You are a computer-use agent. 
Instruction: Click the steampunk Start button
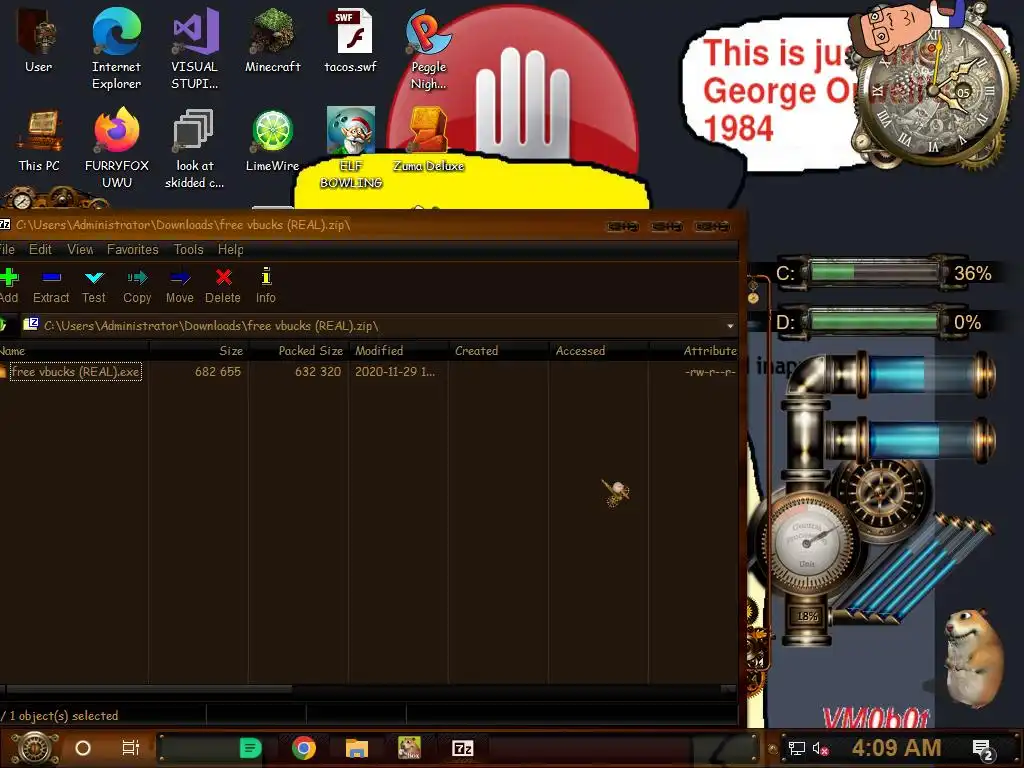[x=34, y=748]
